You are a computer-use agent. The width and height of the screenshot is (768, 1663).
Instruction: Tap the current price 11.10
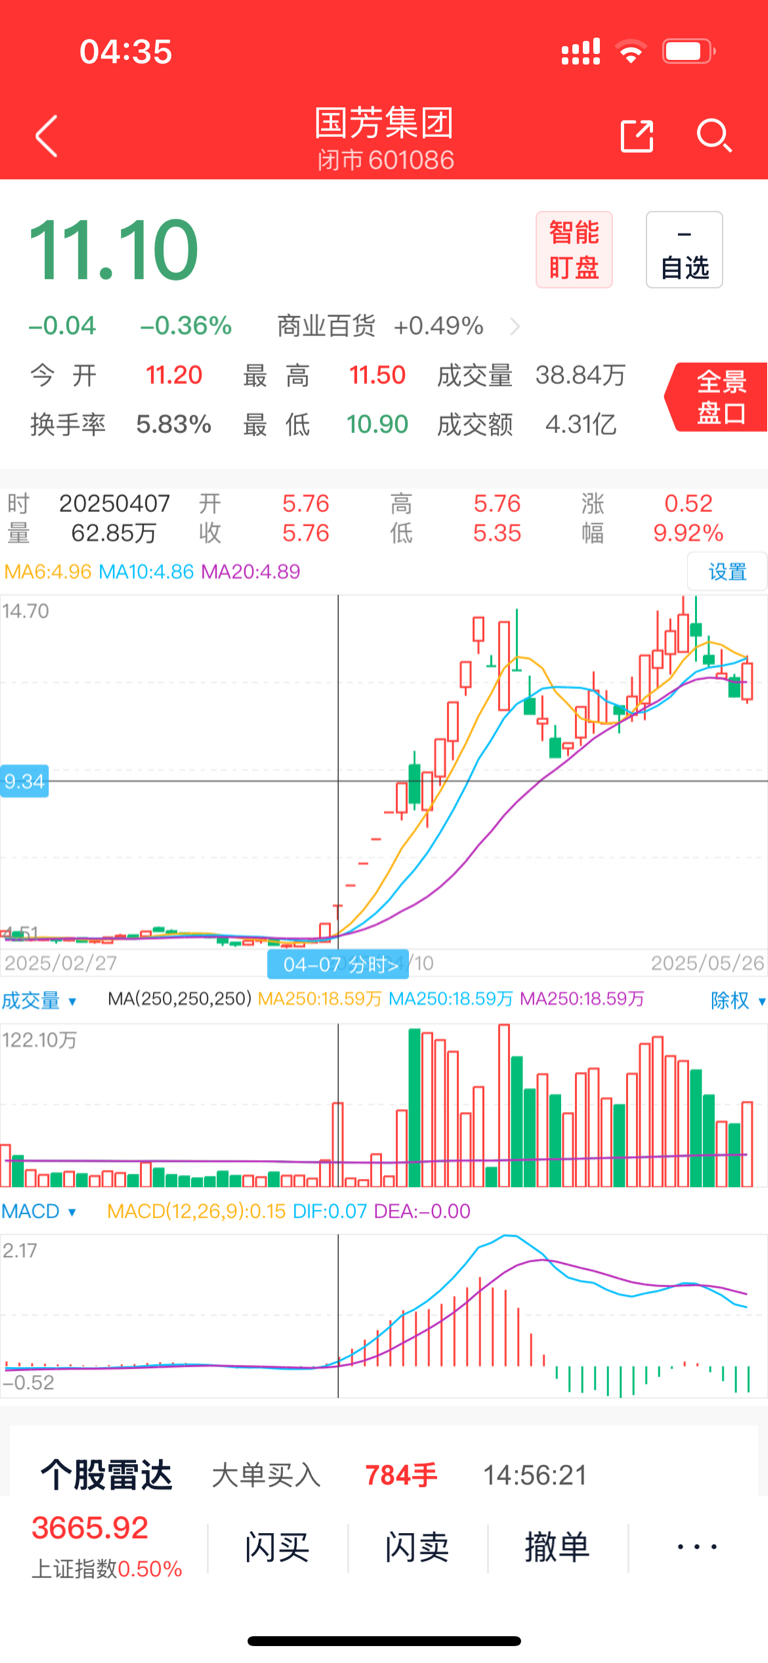coord(113,250)
